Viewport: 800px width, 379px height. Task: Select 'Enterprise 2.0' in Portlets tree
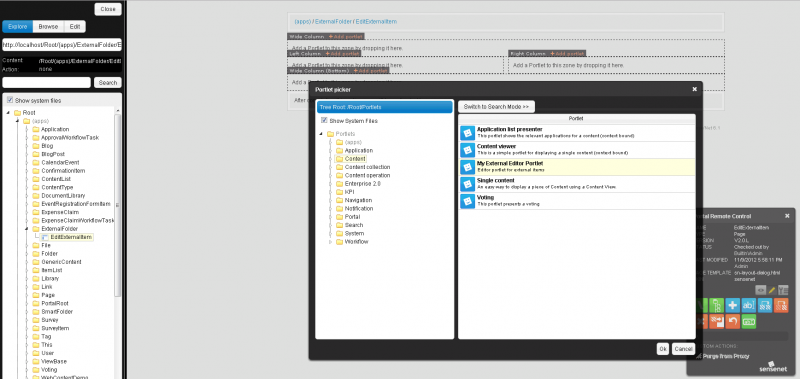363,184
